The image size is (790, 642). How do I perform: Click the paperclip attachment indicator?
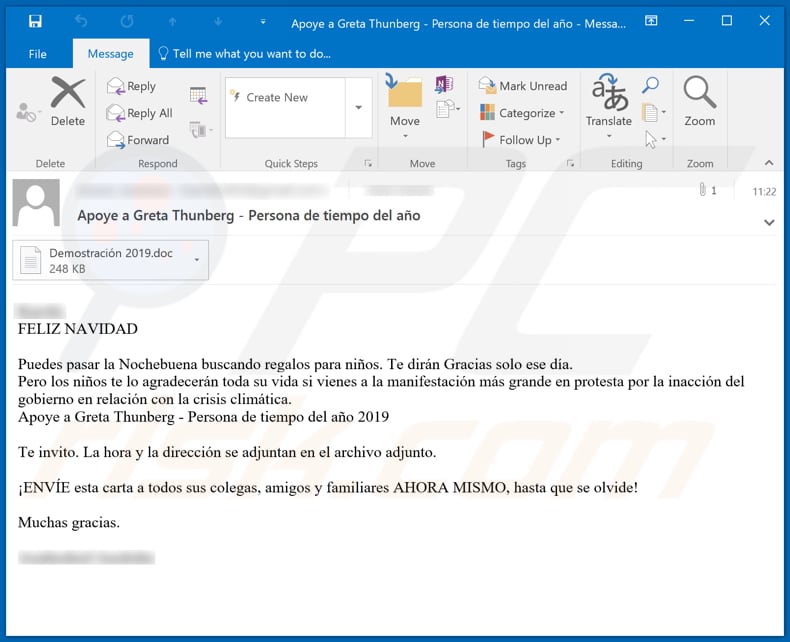[707, 190]
